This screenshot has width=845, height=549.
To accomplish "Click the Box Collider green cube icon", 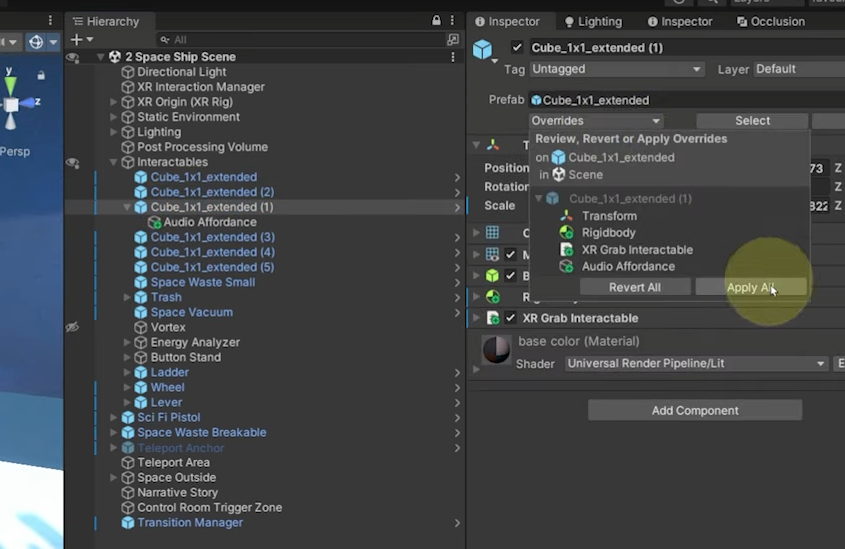I will pos(493,275).
